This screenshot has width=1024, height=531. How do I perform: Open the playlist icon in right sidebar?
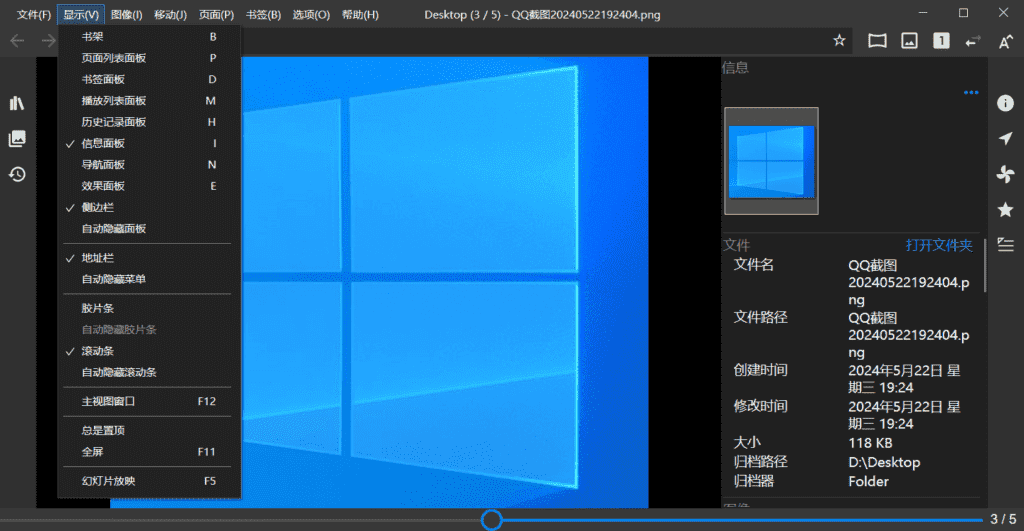(x=1005, y=245)
